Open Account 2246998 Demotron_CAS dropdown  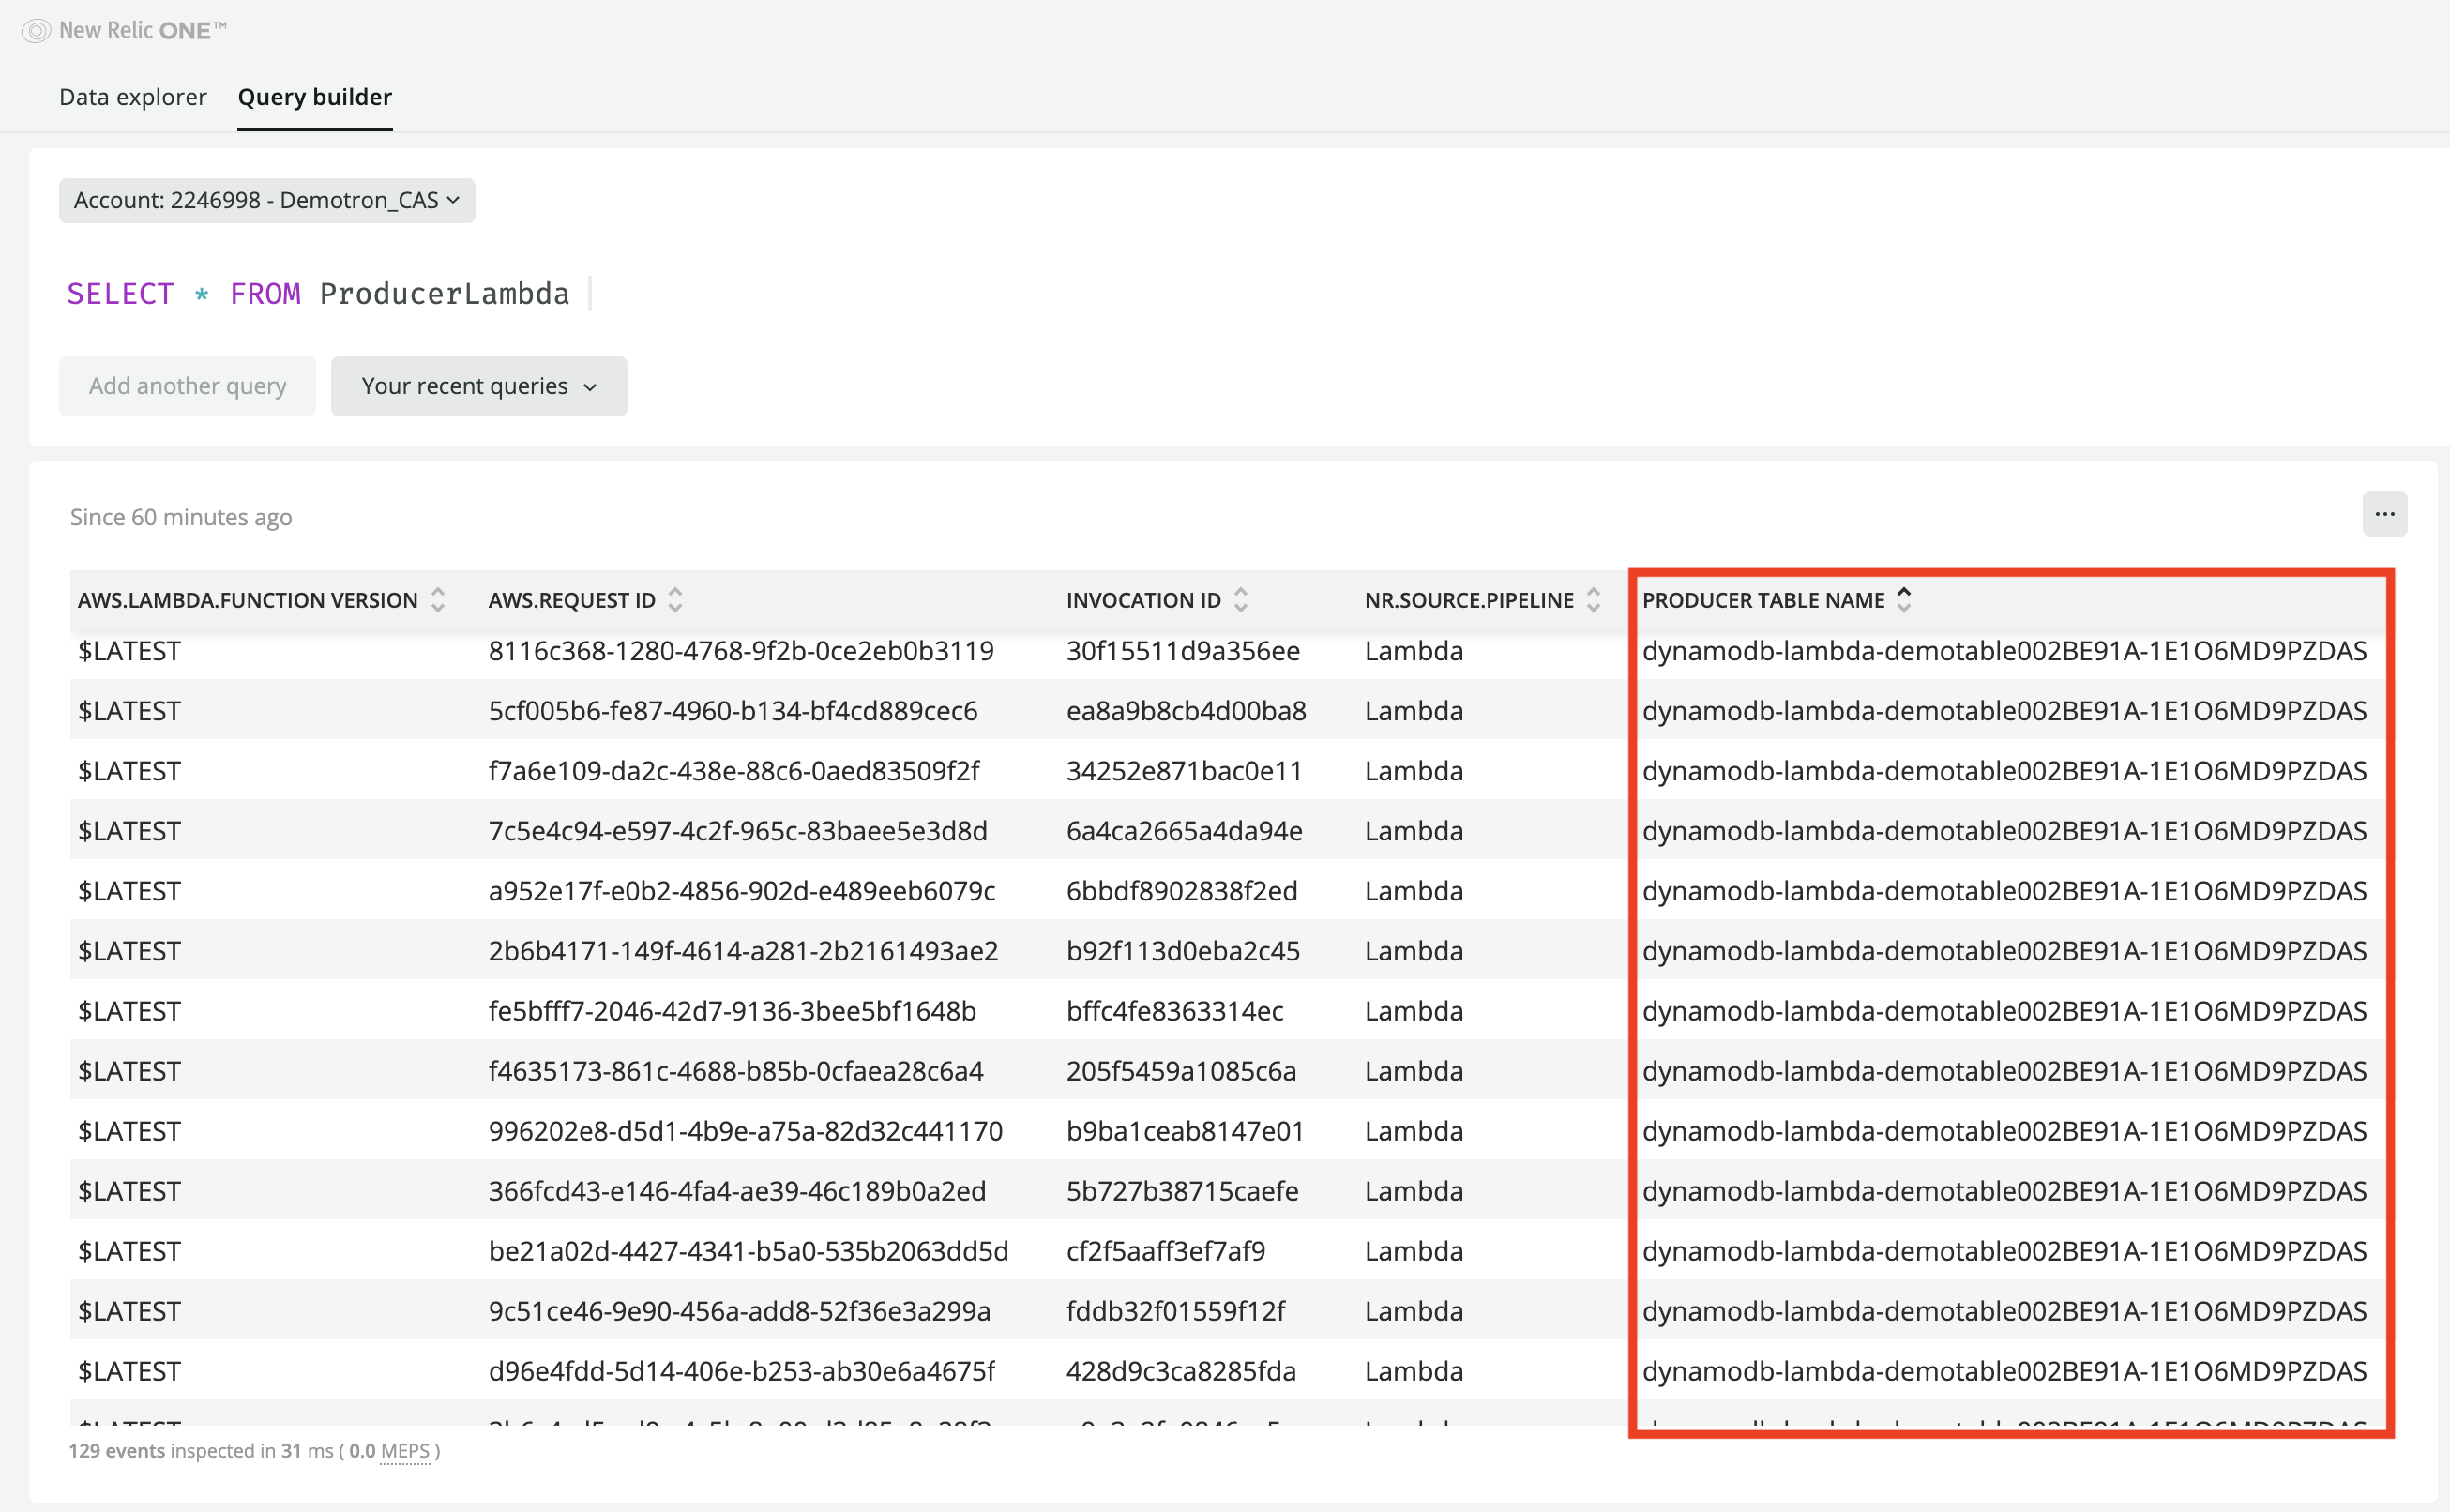267,201
